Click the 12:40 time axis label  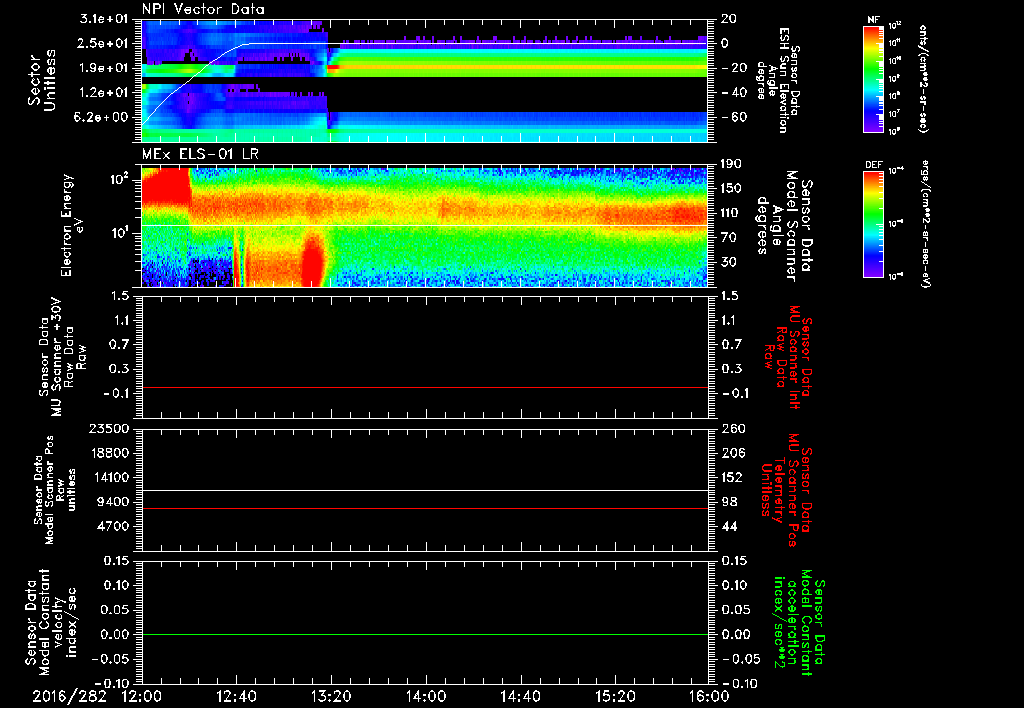[x=236, y=696]
